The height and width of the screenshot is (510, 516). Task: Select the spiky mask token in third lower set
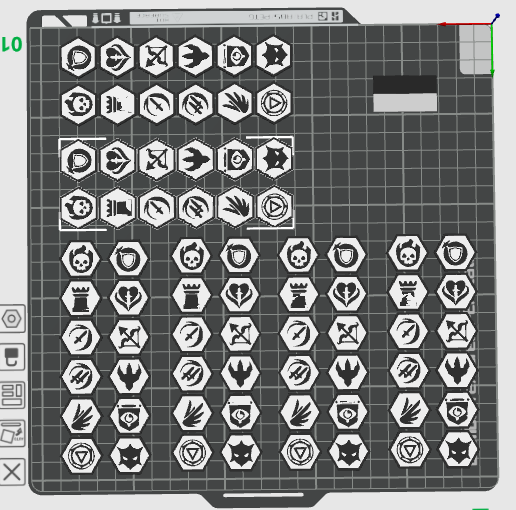tap(348, 451)
